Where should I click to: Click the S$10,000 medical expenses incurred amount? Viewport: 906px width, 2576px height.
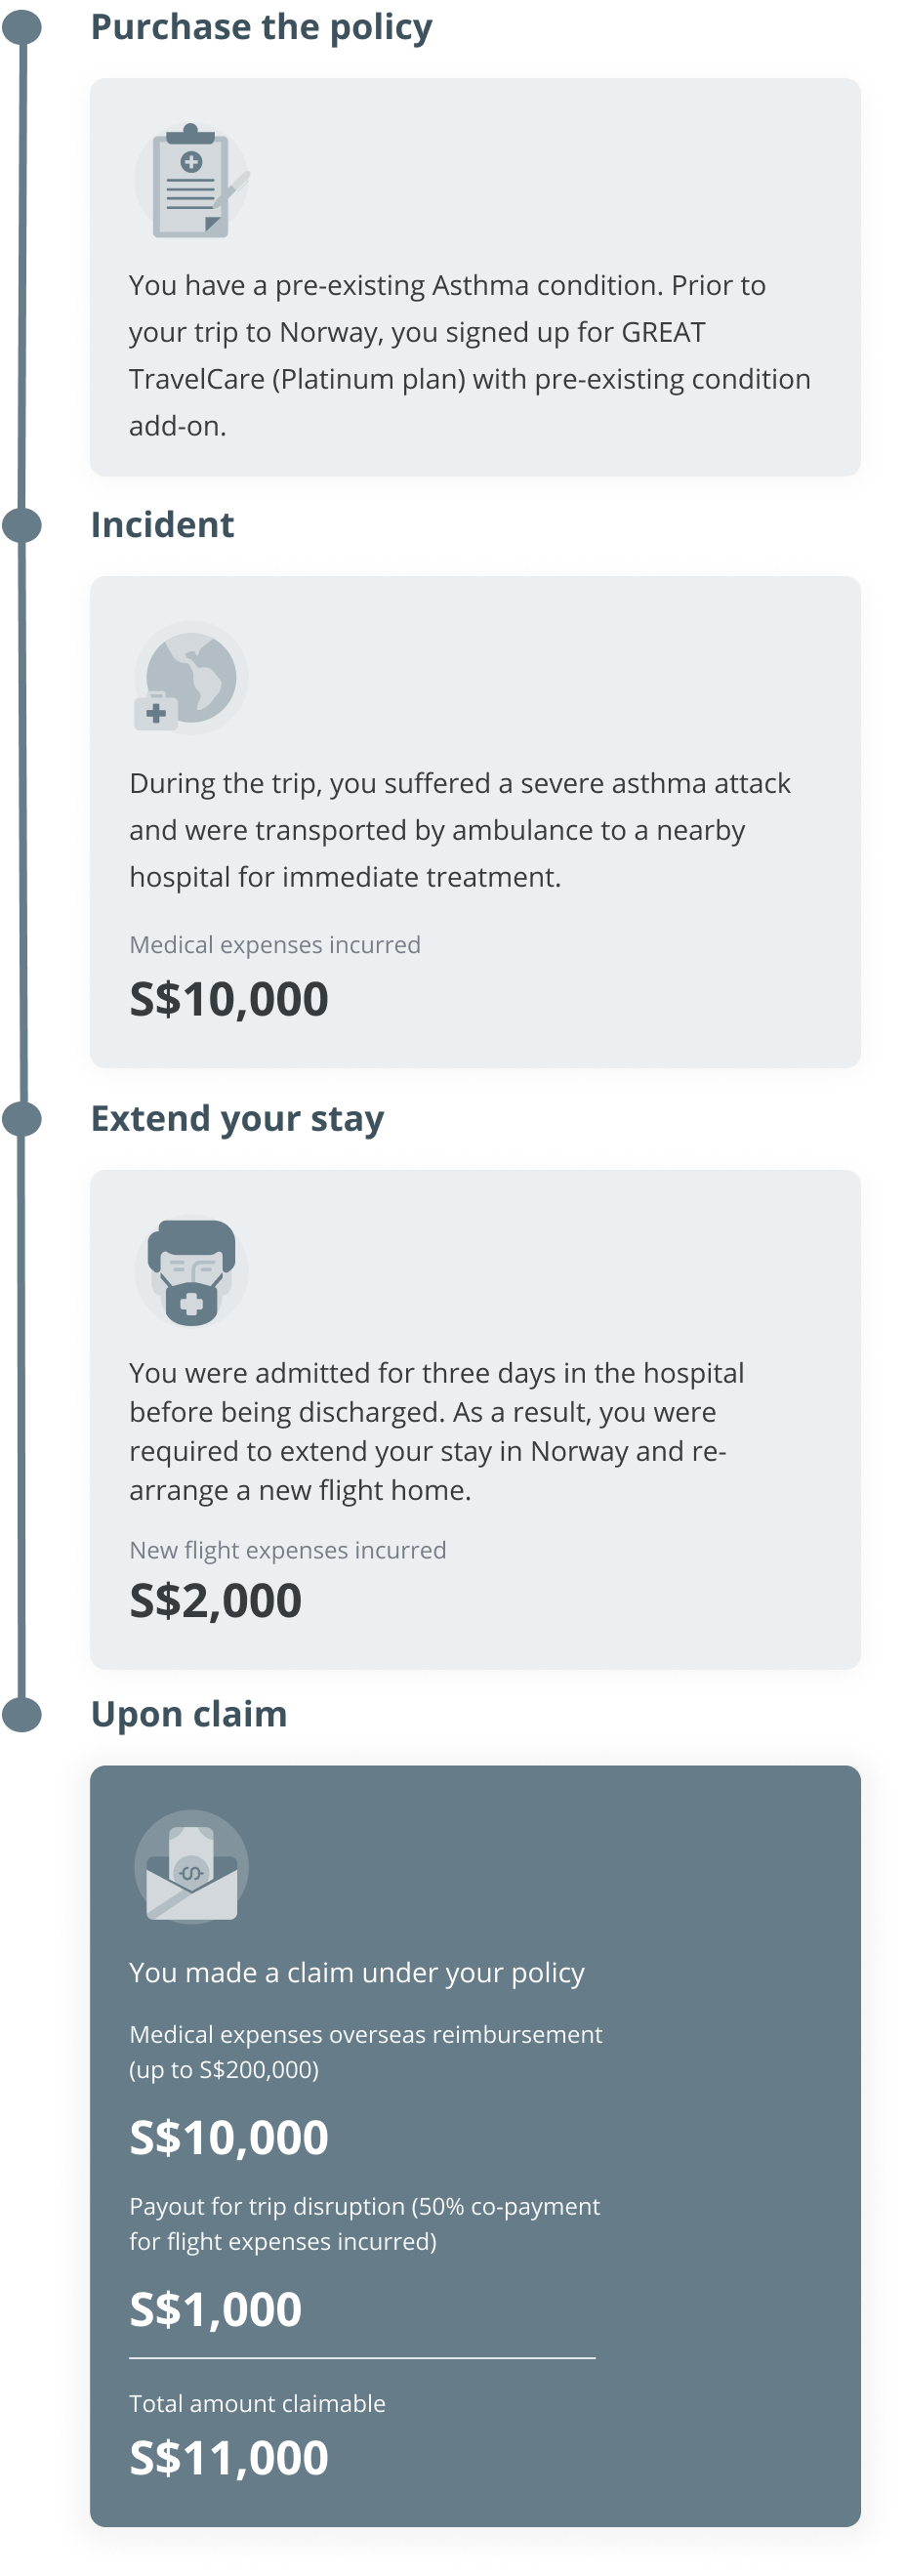229,999
